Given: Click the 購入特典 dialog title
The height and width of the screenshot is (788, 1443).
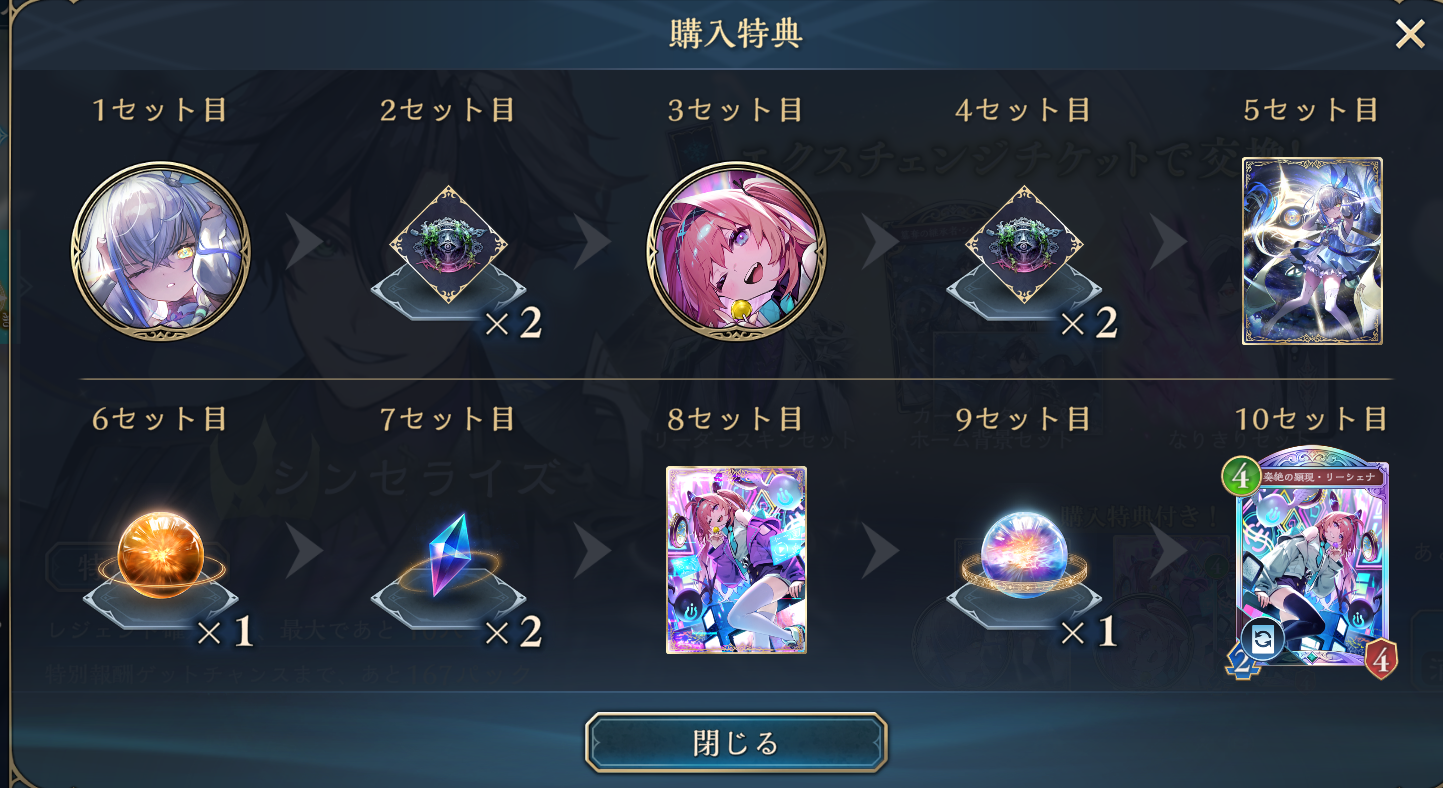Looking at the screenshot, I should 736,33.
